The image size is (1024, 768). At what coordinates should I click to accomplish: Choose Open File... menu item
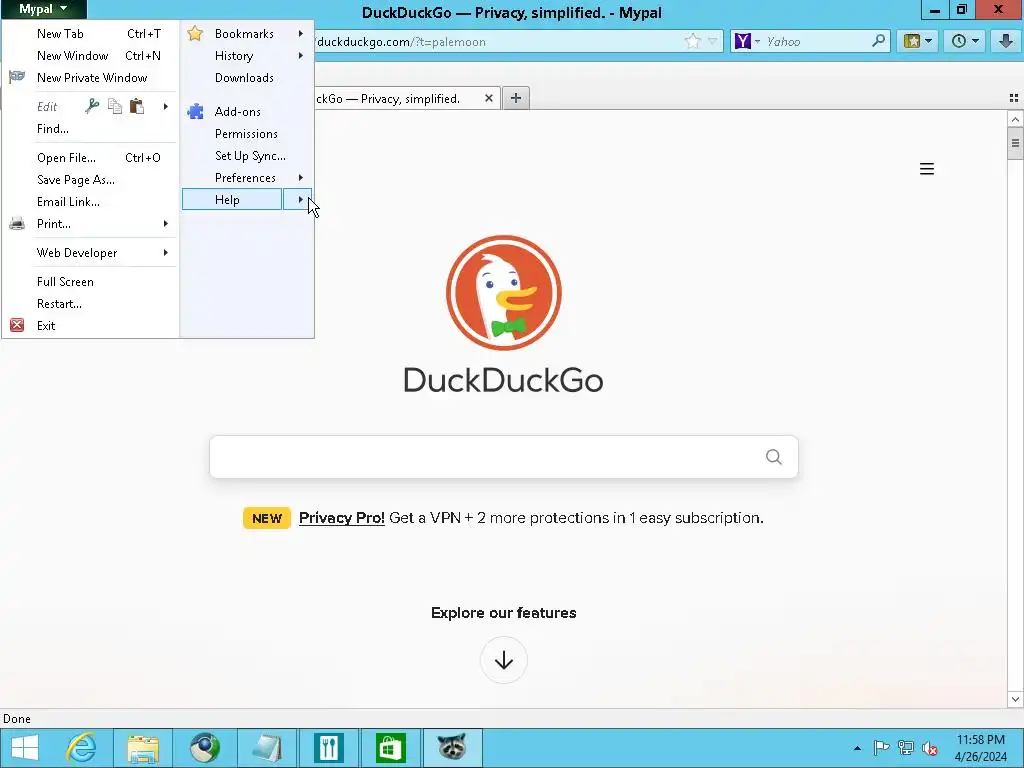[x=89, y=157]
